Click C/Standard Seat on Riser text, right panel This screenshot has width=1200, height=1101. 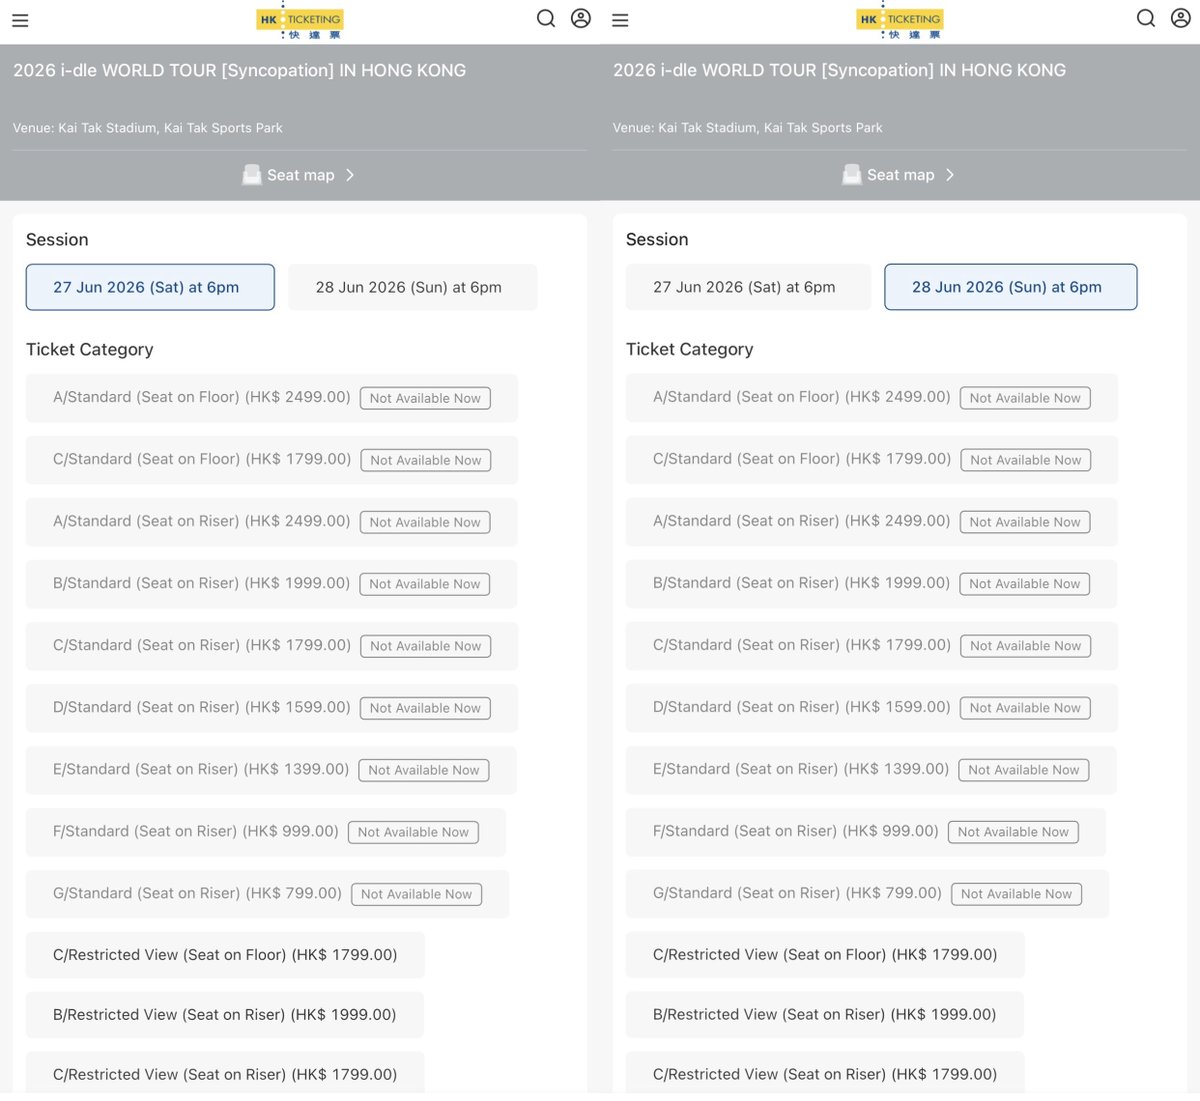tap(802, 645)
